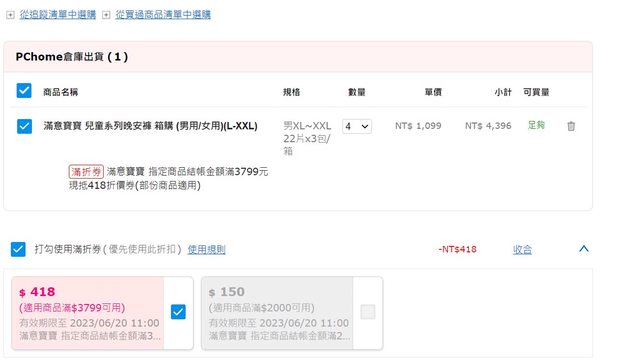Open the quantity dropdown showing 4
640x364 pixels.
pos(357,126)
